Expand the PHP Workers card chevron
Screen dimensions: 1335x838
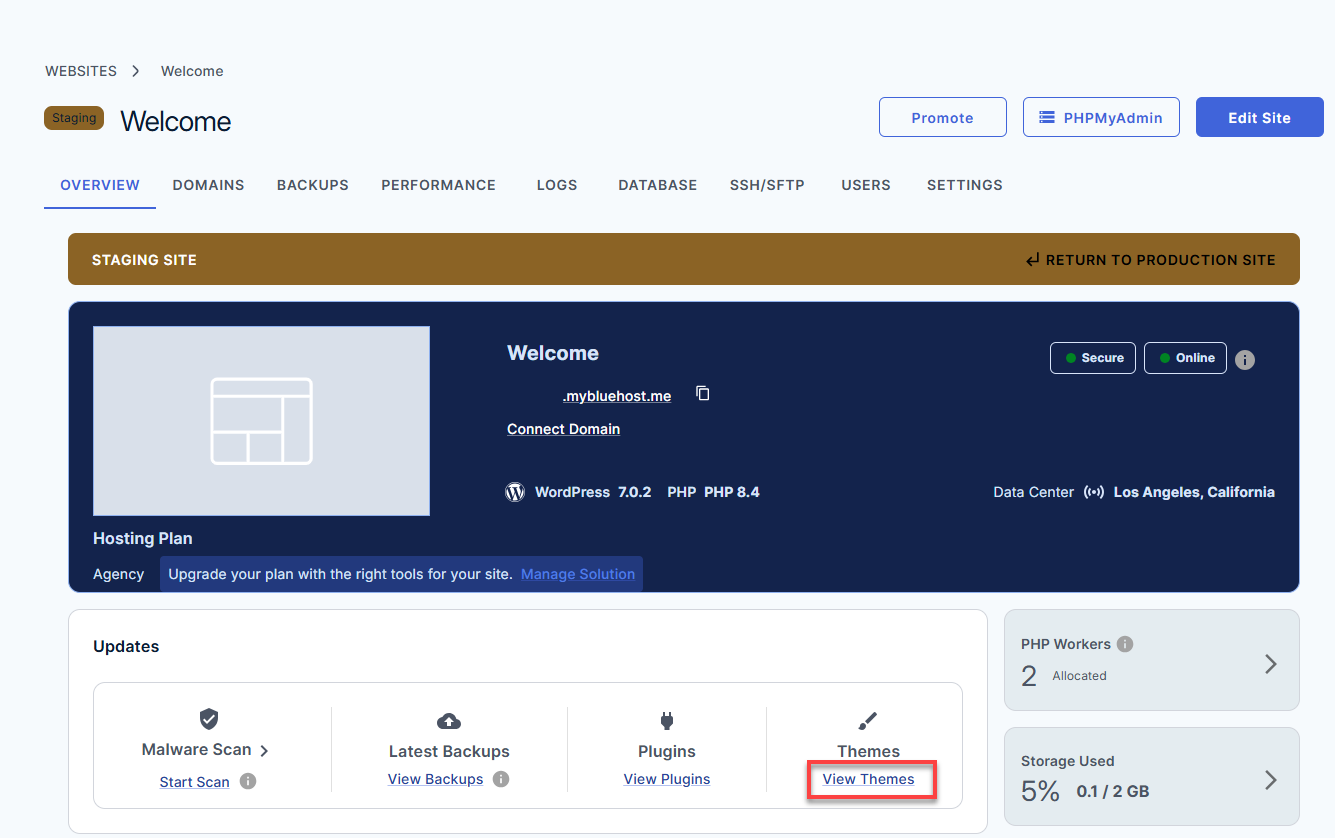[x=1271, y=664]
